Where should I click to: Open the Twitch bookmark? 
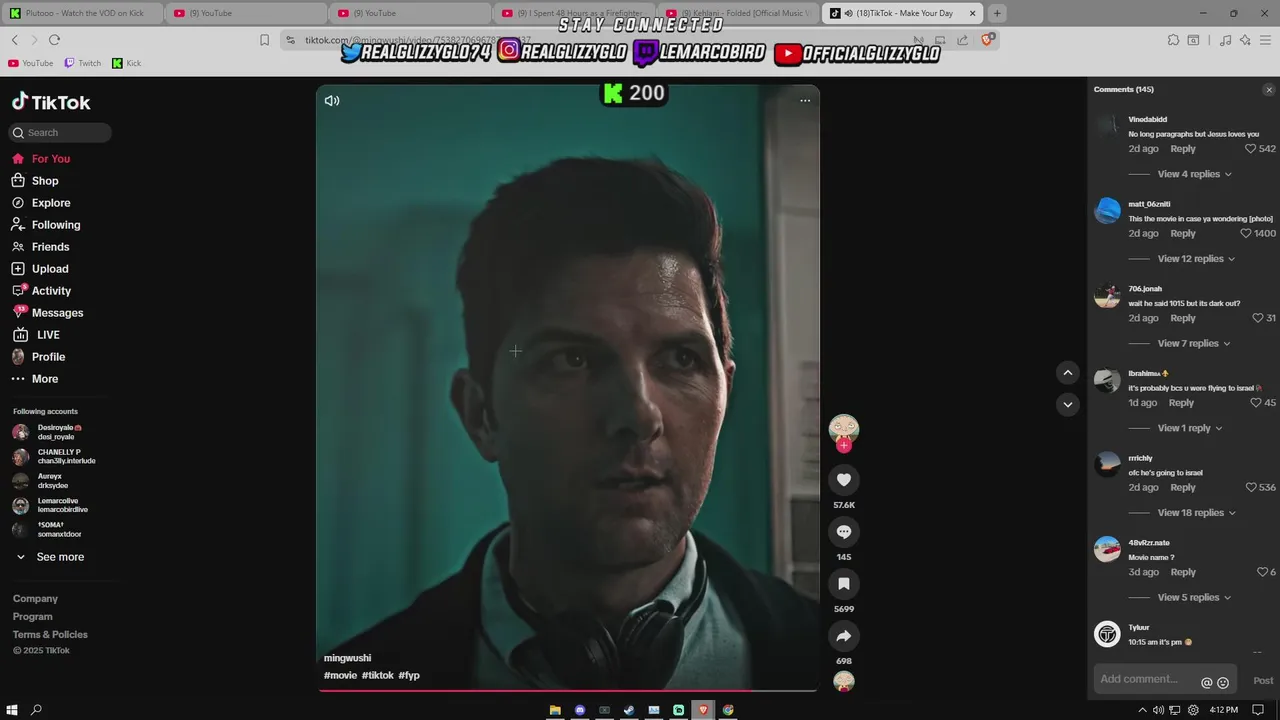83,63
